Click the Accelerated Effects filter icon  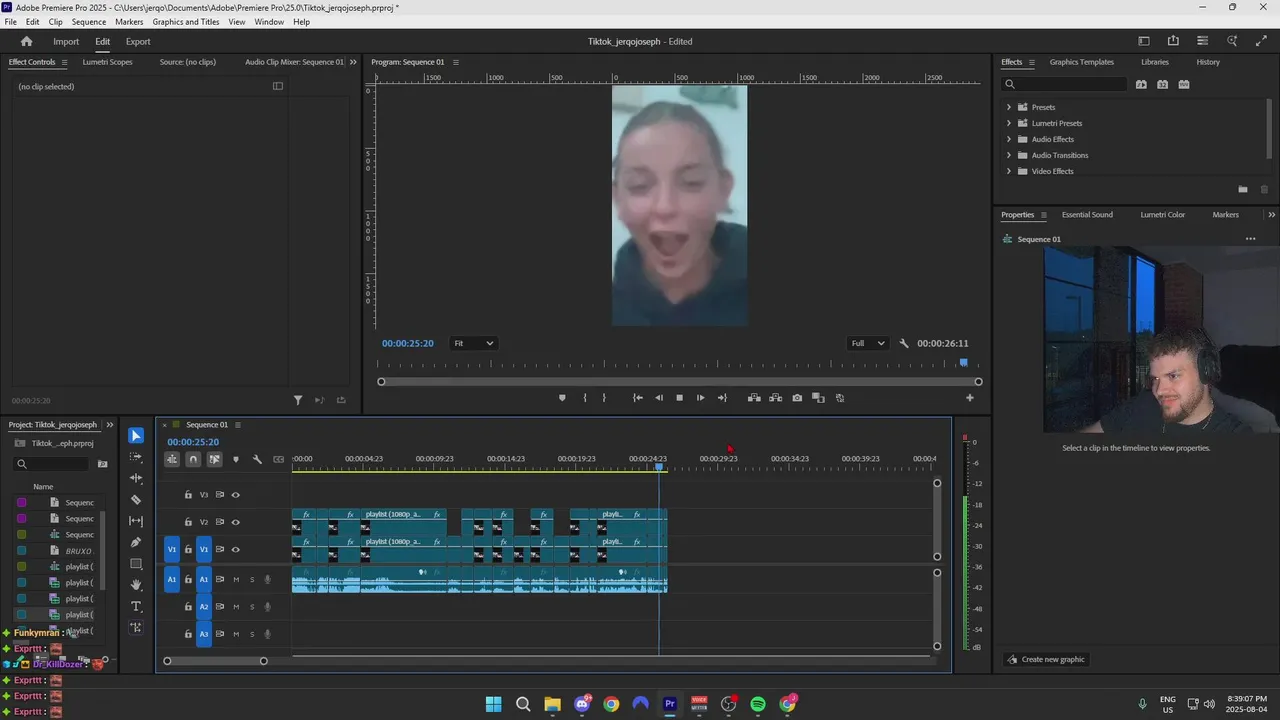point(1141,84)
